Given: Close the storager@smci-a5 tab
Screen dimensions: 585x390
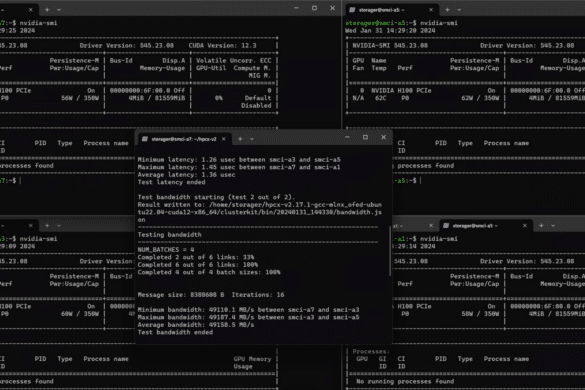Looking at the screenshot, I should tap(431, 10).
